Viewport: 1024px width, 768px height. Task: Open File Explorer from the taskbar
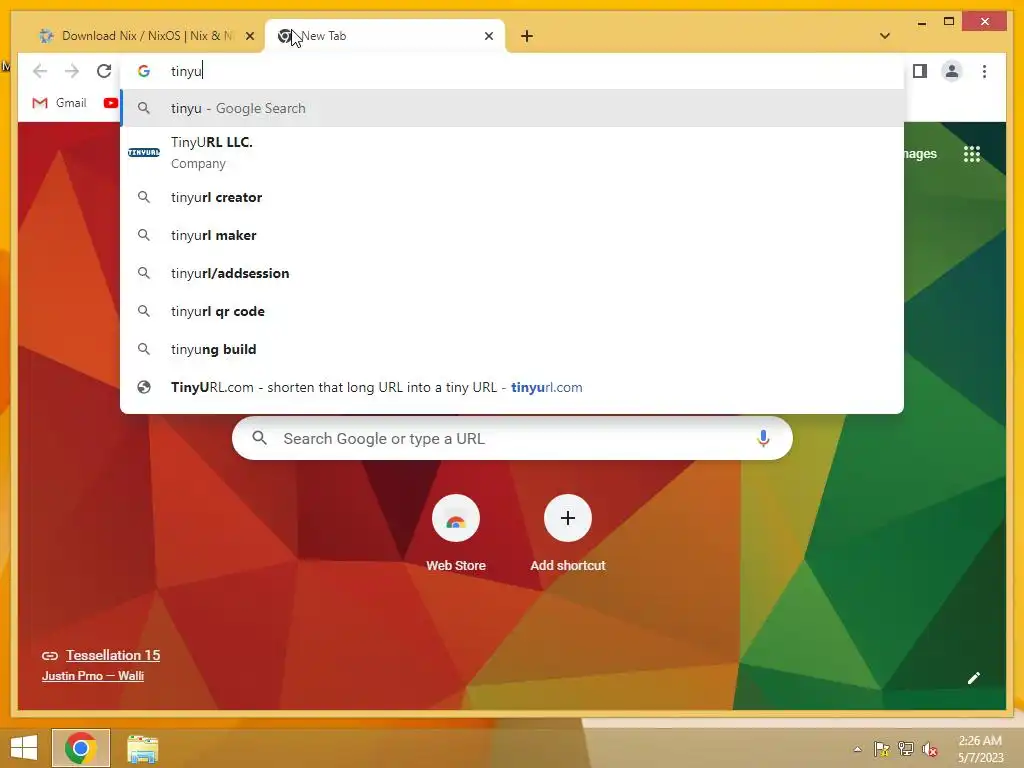142,748
